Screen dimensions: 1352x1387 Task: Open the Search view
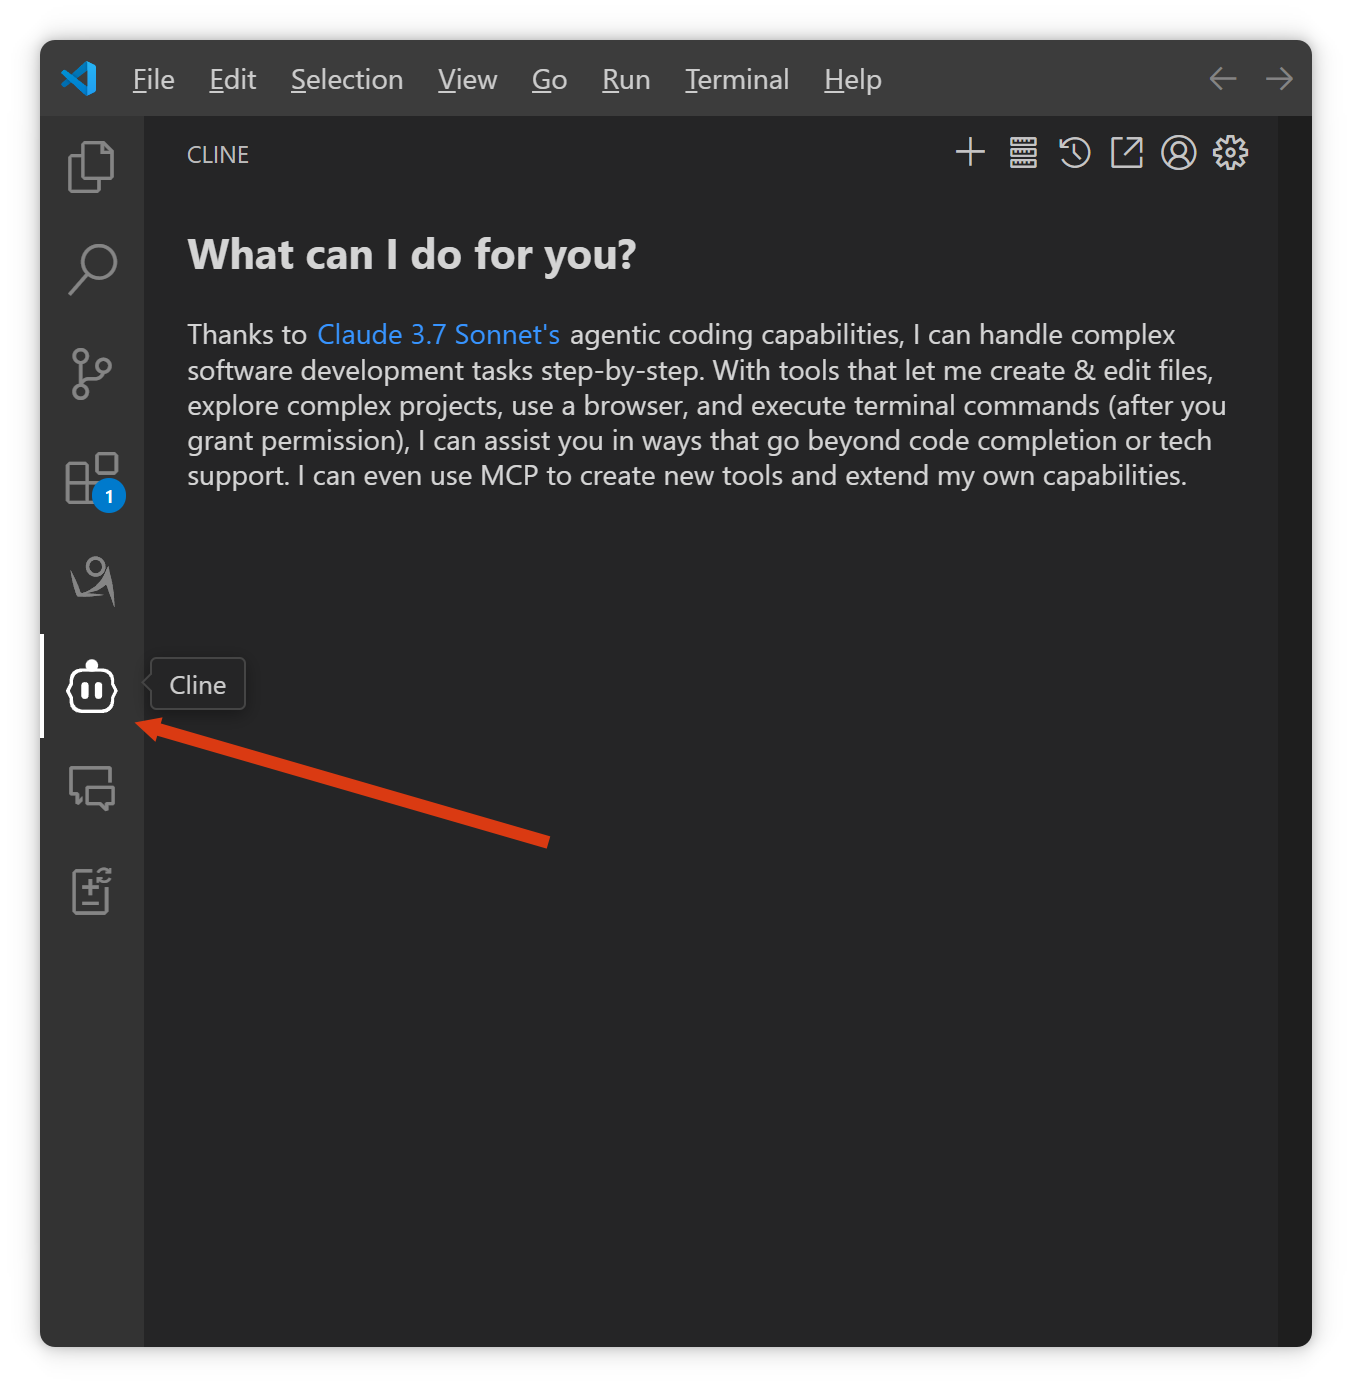91,270
